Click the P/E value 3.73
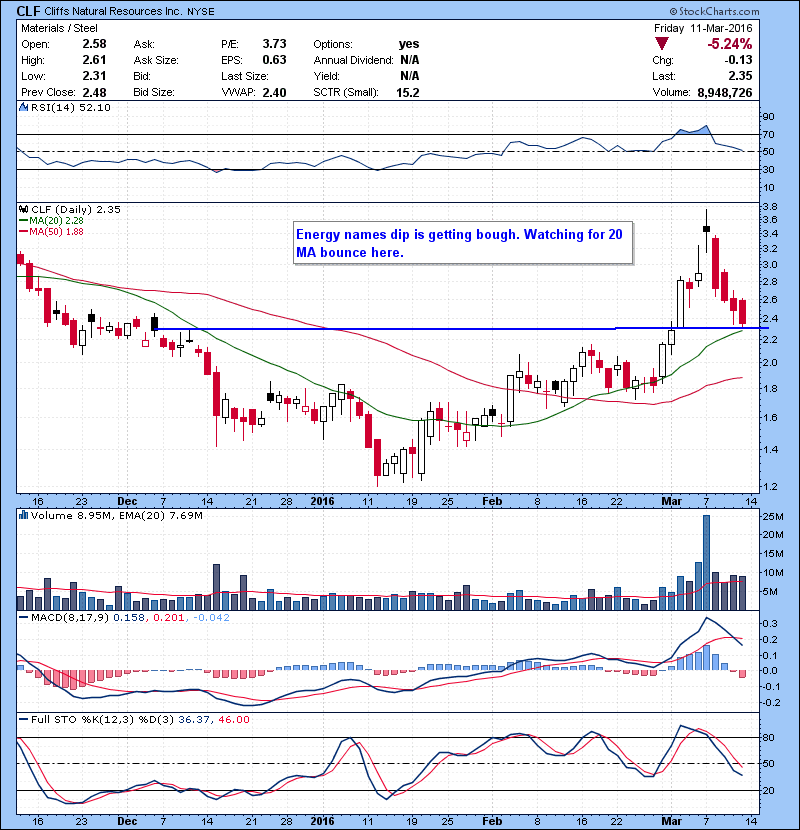Screen dimensions: 800x830 (274, 44)
